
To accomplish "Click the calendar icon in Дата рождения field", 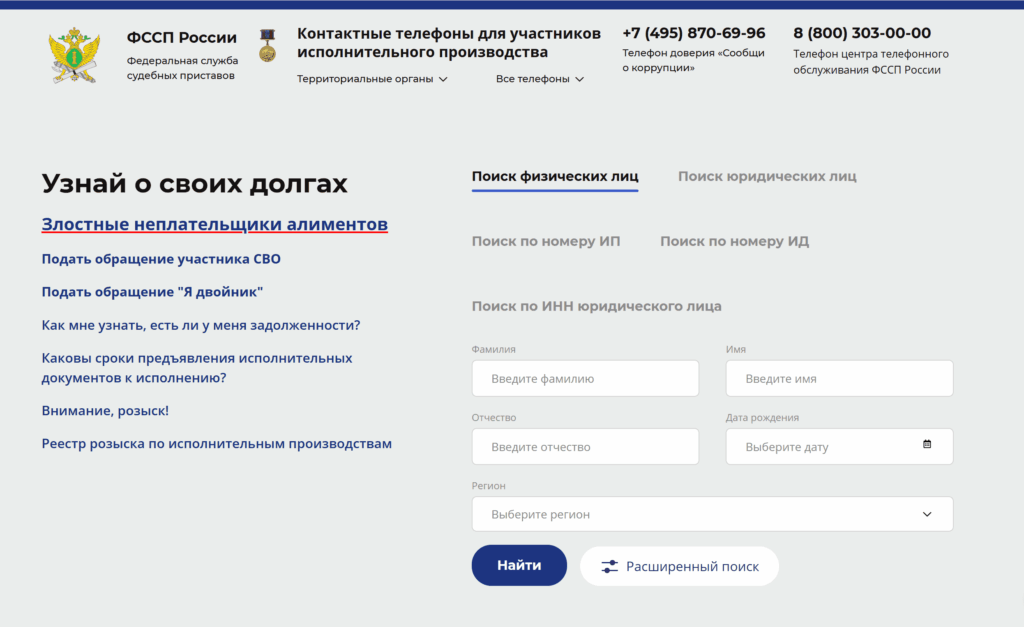I will coord(927,444).
